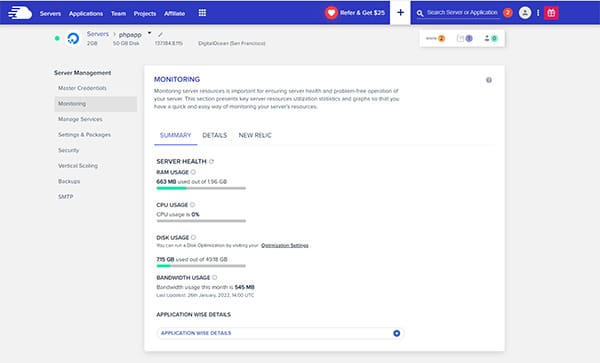
Task: Open the apps grid icon
Action: tap(202, 13)
